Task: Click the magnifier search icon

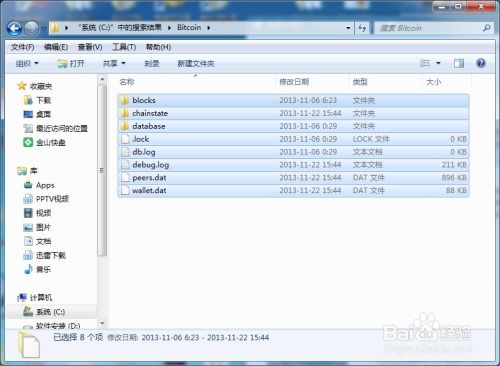Action: (x=486, y=28)
